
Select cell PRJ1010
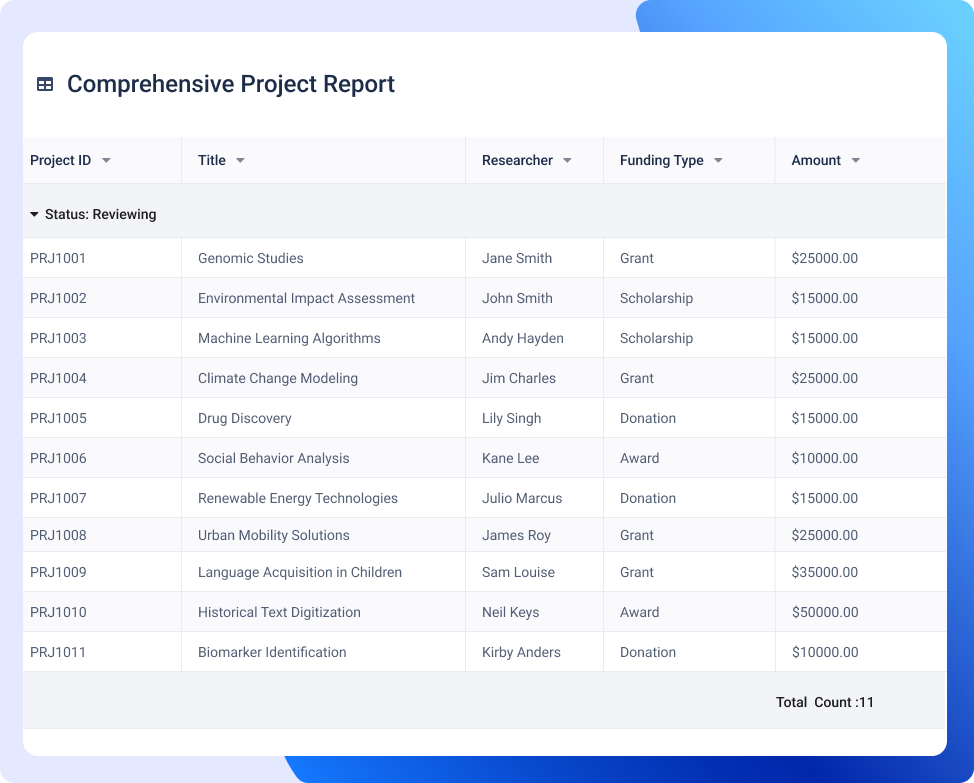coord(58,612)
